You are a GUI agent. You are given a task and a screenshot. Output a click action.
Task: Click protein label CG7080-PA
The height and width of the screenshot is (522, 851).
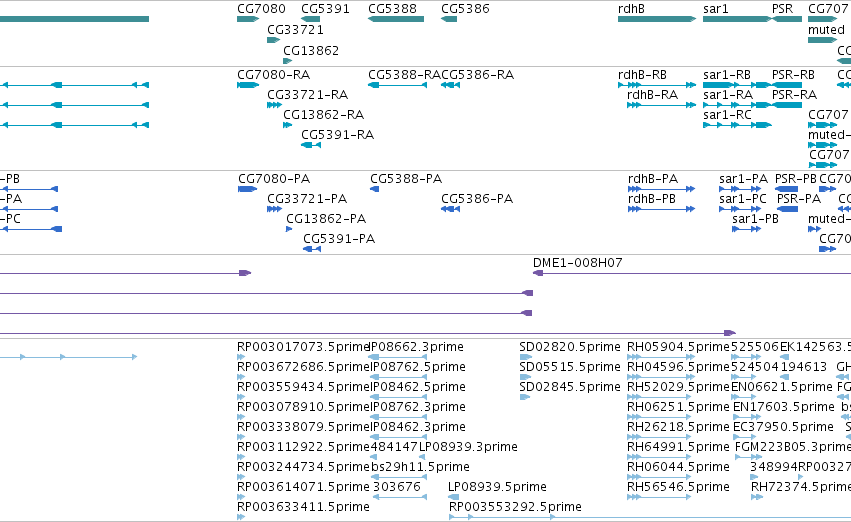[274, 179]
